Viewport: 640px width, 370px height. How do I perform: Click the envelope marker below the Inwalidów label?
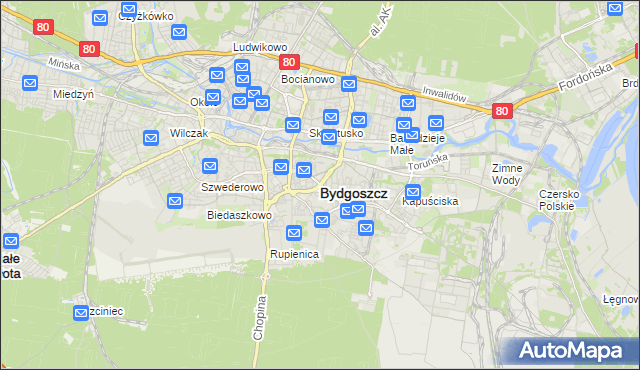pyautogui.click(x=408, y=103)
